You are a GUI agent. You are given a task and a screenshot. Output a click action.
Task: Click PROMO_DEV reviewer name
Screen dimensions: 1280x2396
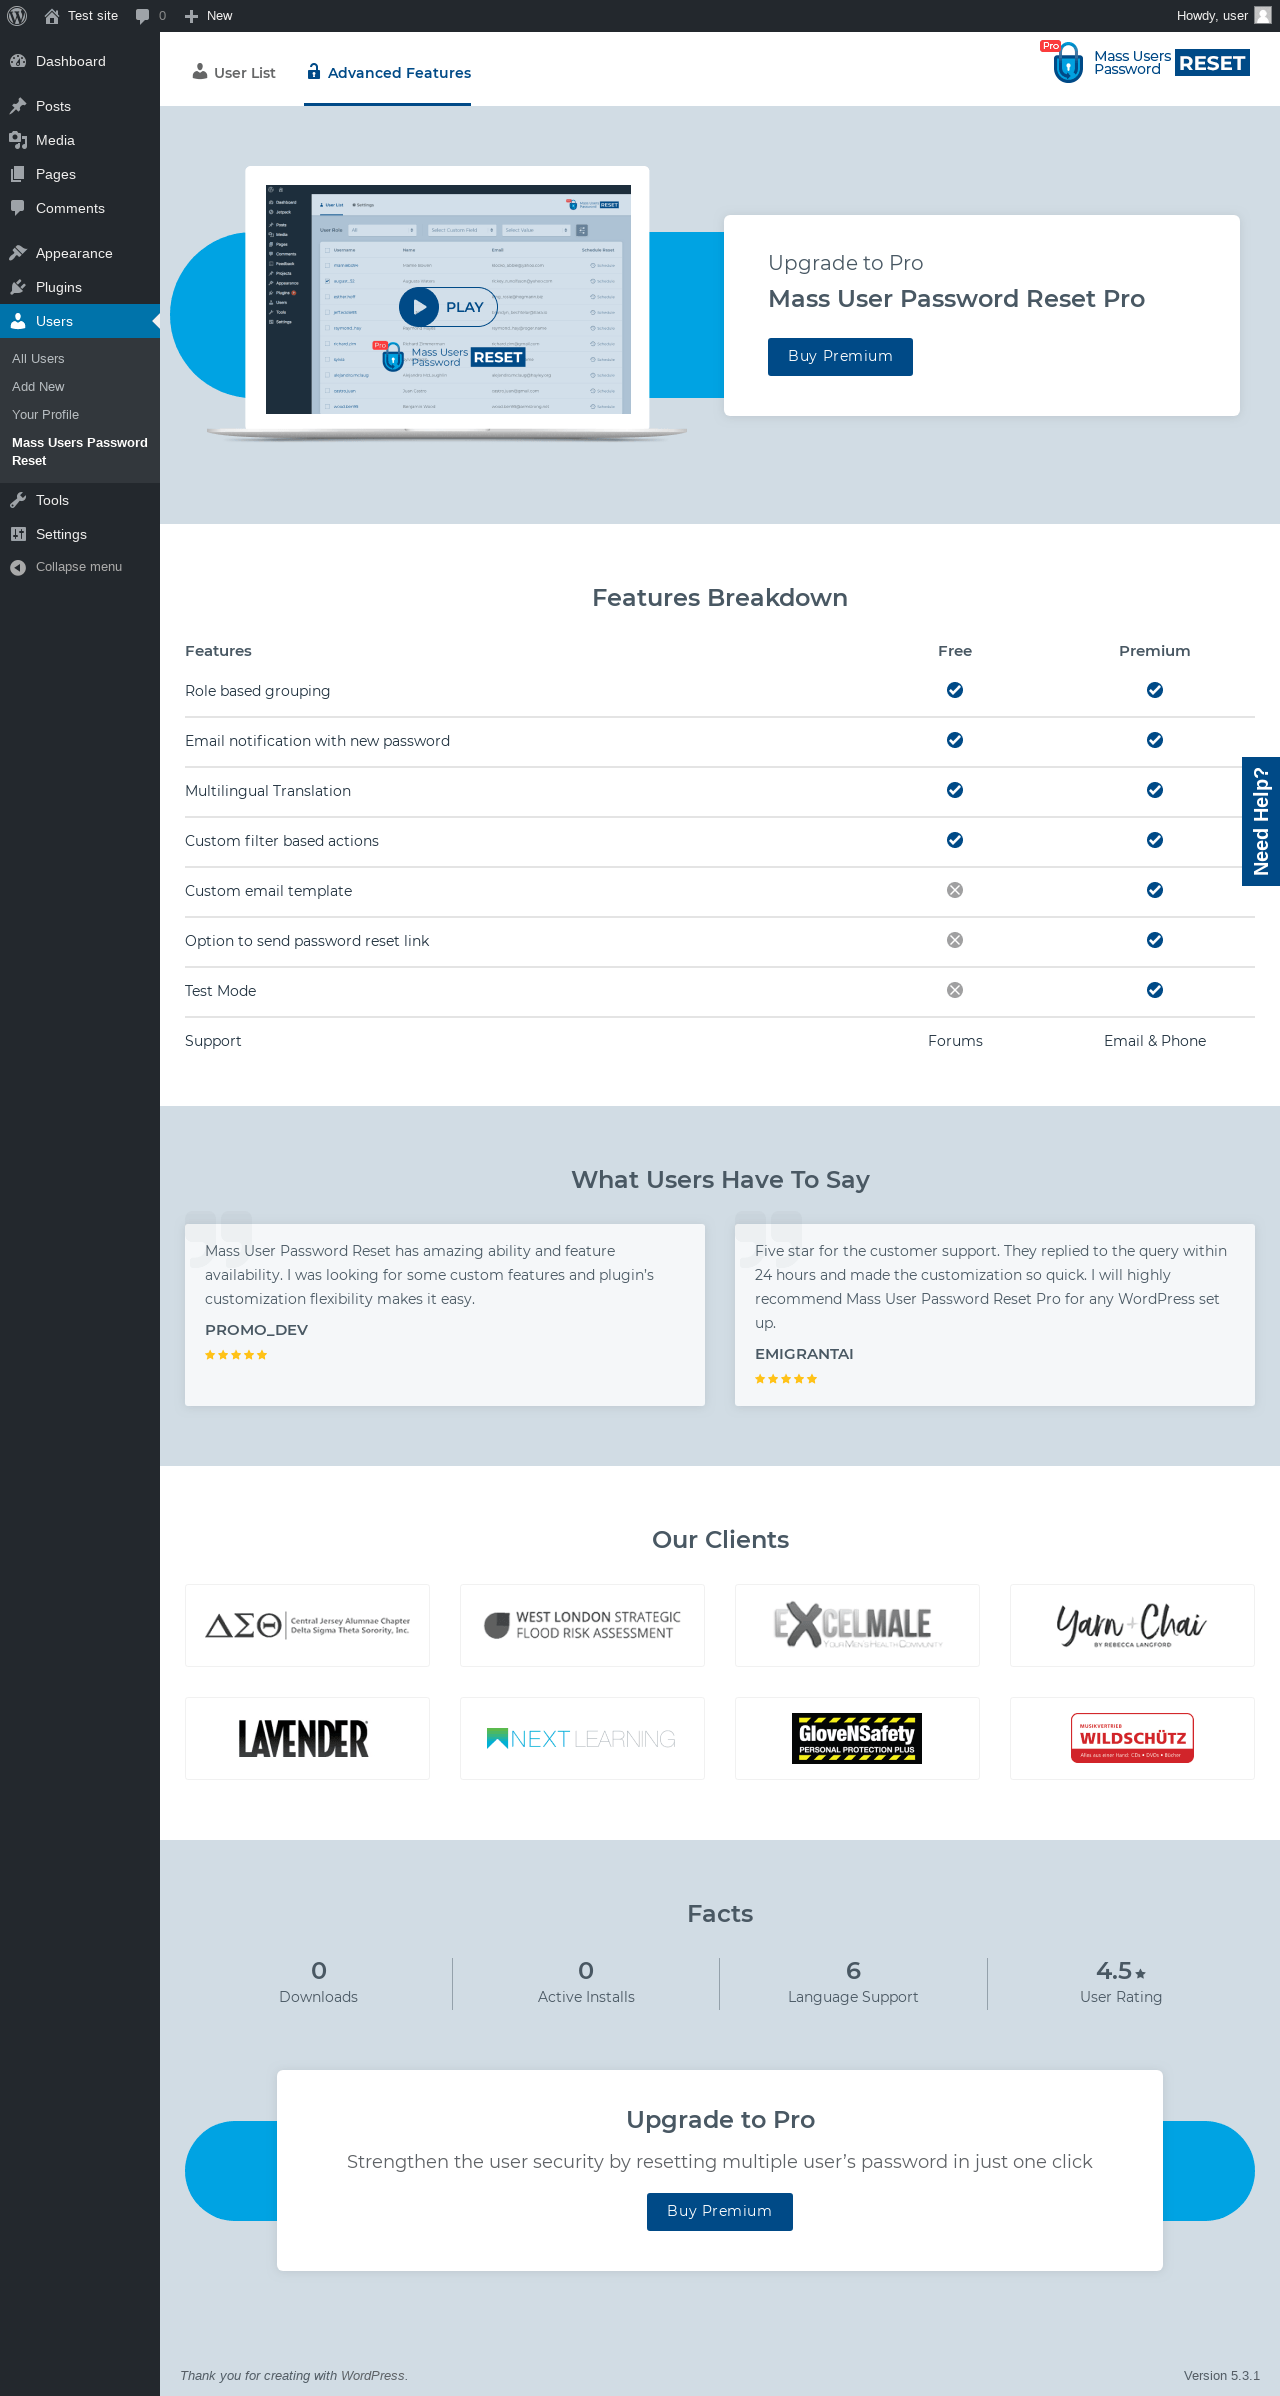click(x=256, y=1330)
